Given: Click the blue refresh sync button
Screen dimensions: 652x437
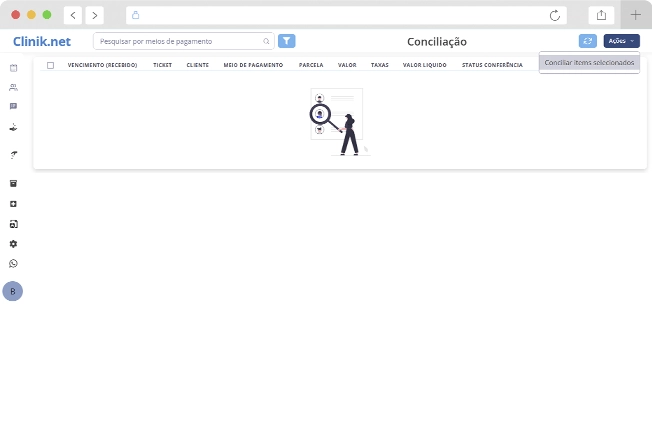Looking at the screenshot, I should tap(588, 41).
